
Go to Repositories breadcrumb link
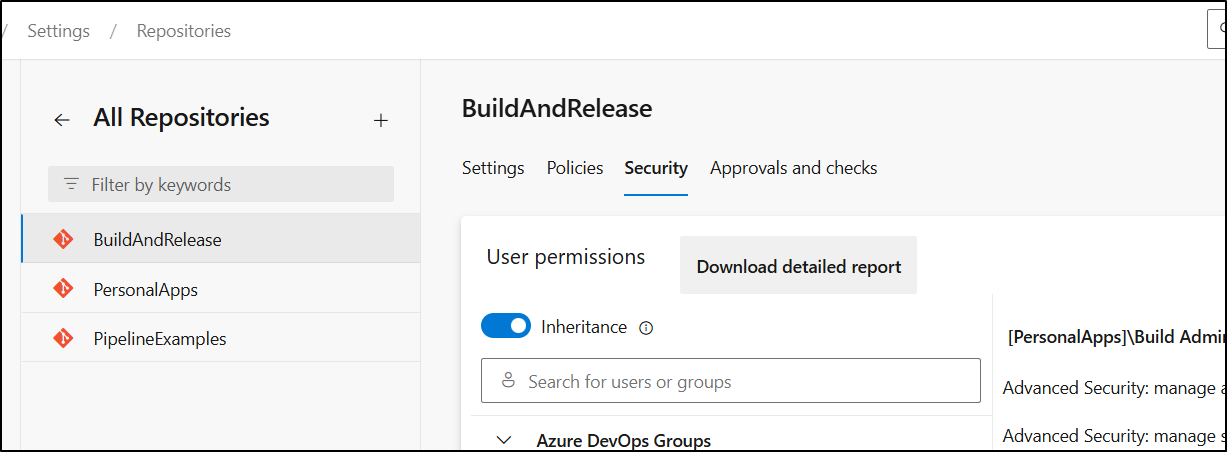184,31
